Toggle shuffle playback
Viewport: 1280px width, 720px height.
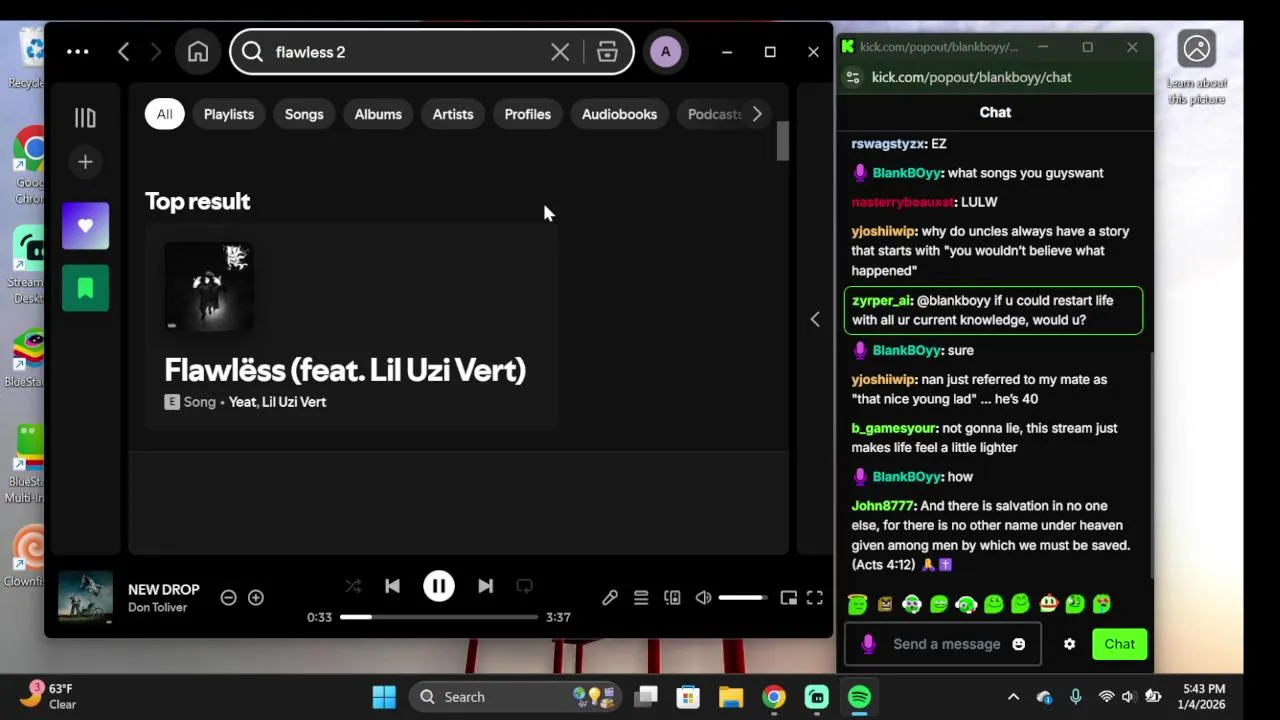click(353, 586)
